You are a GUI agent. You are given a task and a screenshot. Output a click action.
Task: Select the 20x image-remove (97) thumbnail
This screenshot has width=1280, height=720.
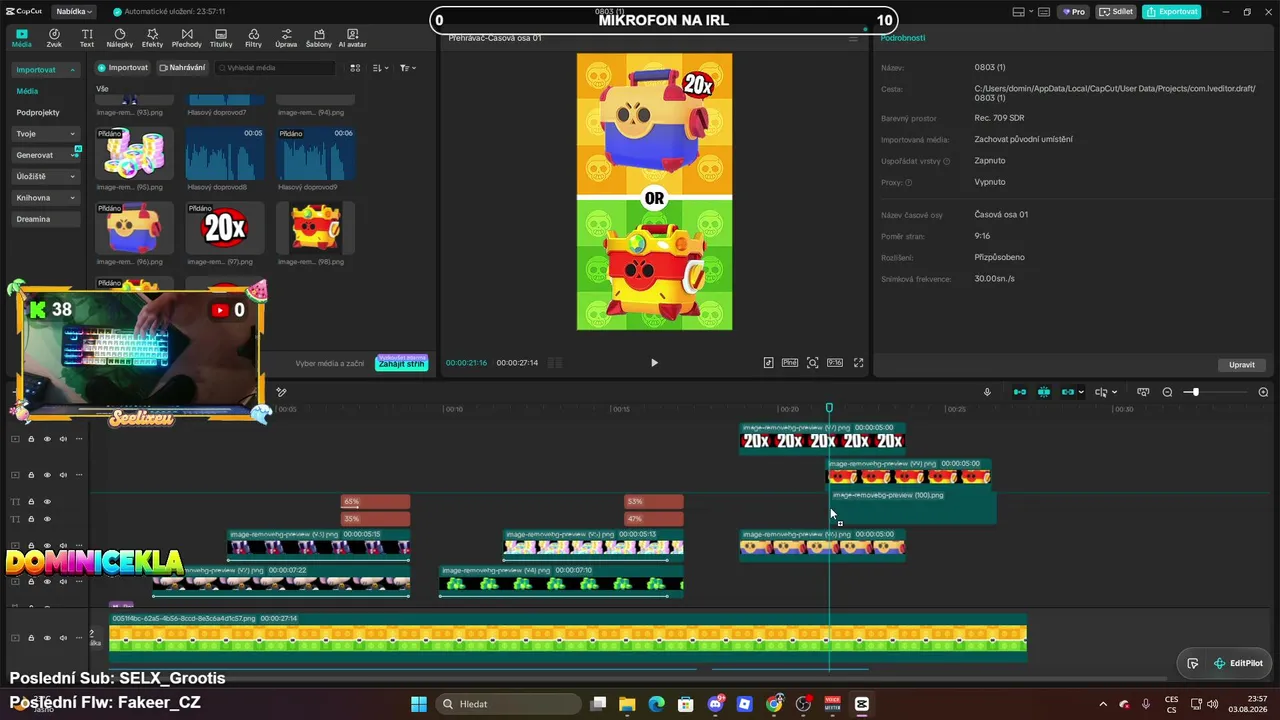[x=225, y=229]
